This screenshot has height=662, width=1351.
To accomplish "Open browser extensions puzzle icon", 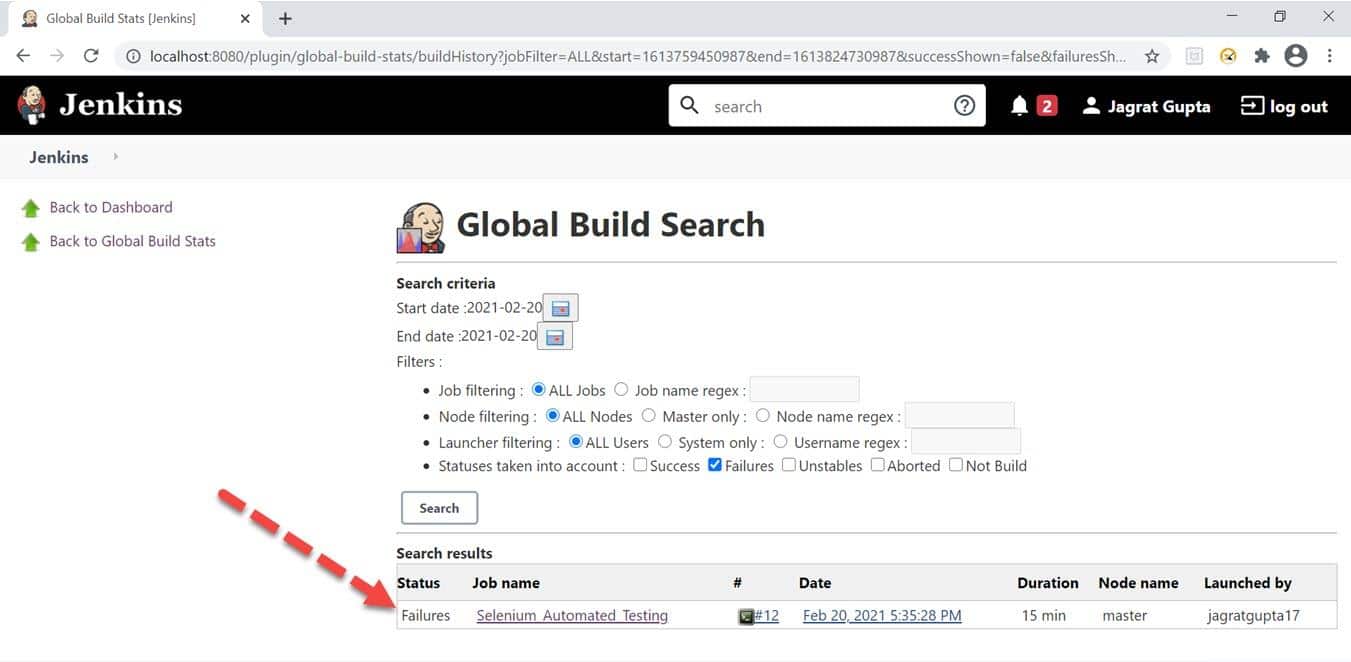I will point(1262,56).
